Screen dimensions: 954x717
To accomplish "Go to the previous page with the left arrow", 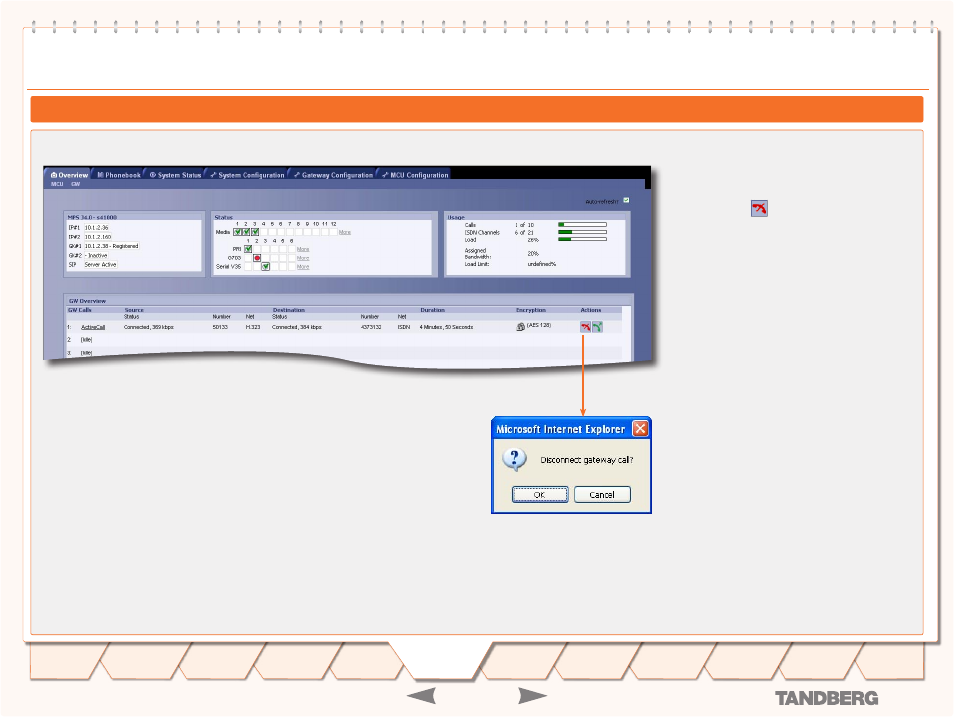I will [421, 696].
